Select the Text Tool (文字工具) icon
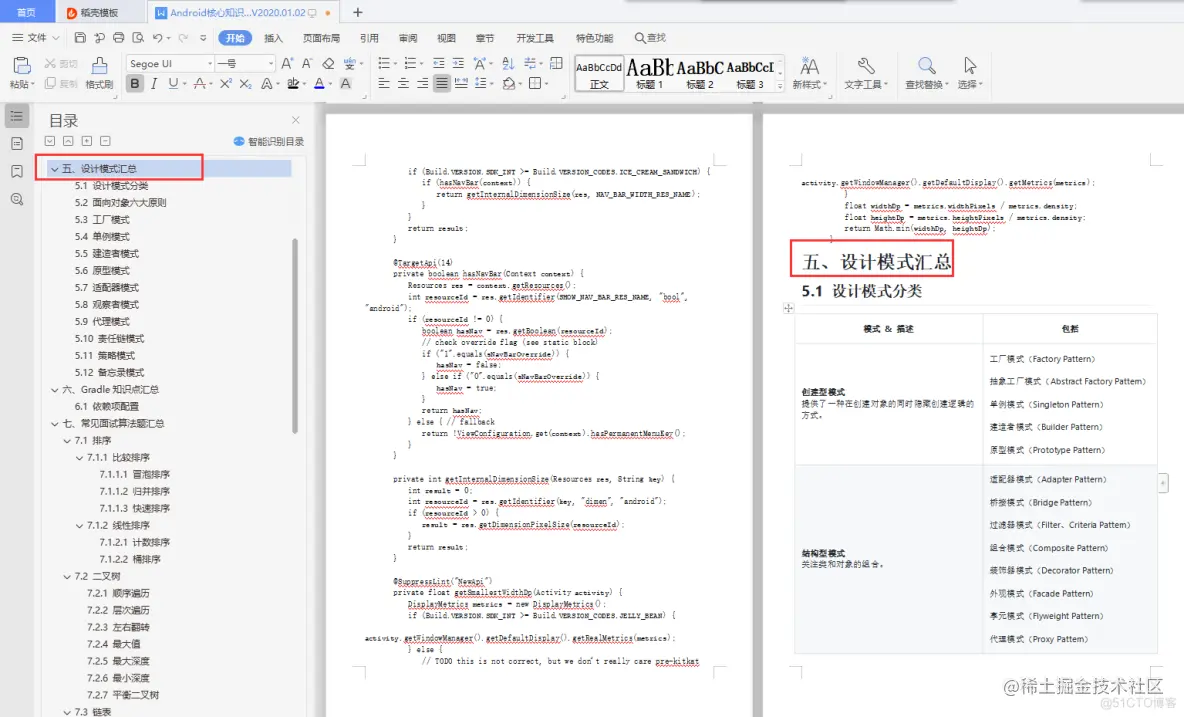The width and height of the screenshot is (1184, 717). (864, 75)
